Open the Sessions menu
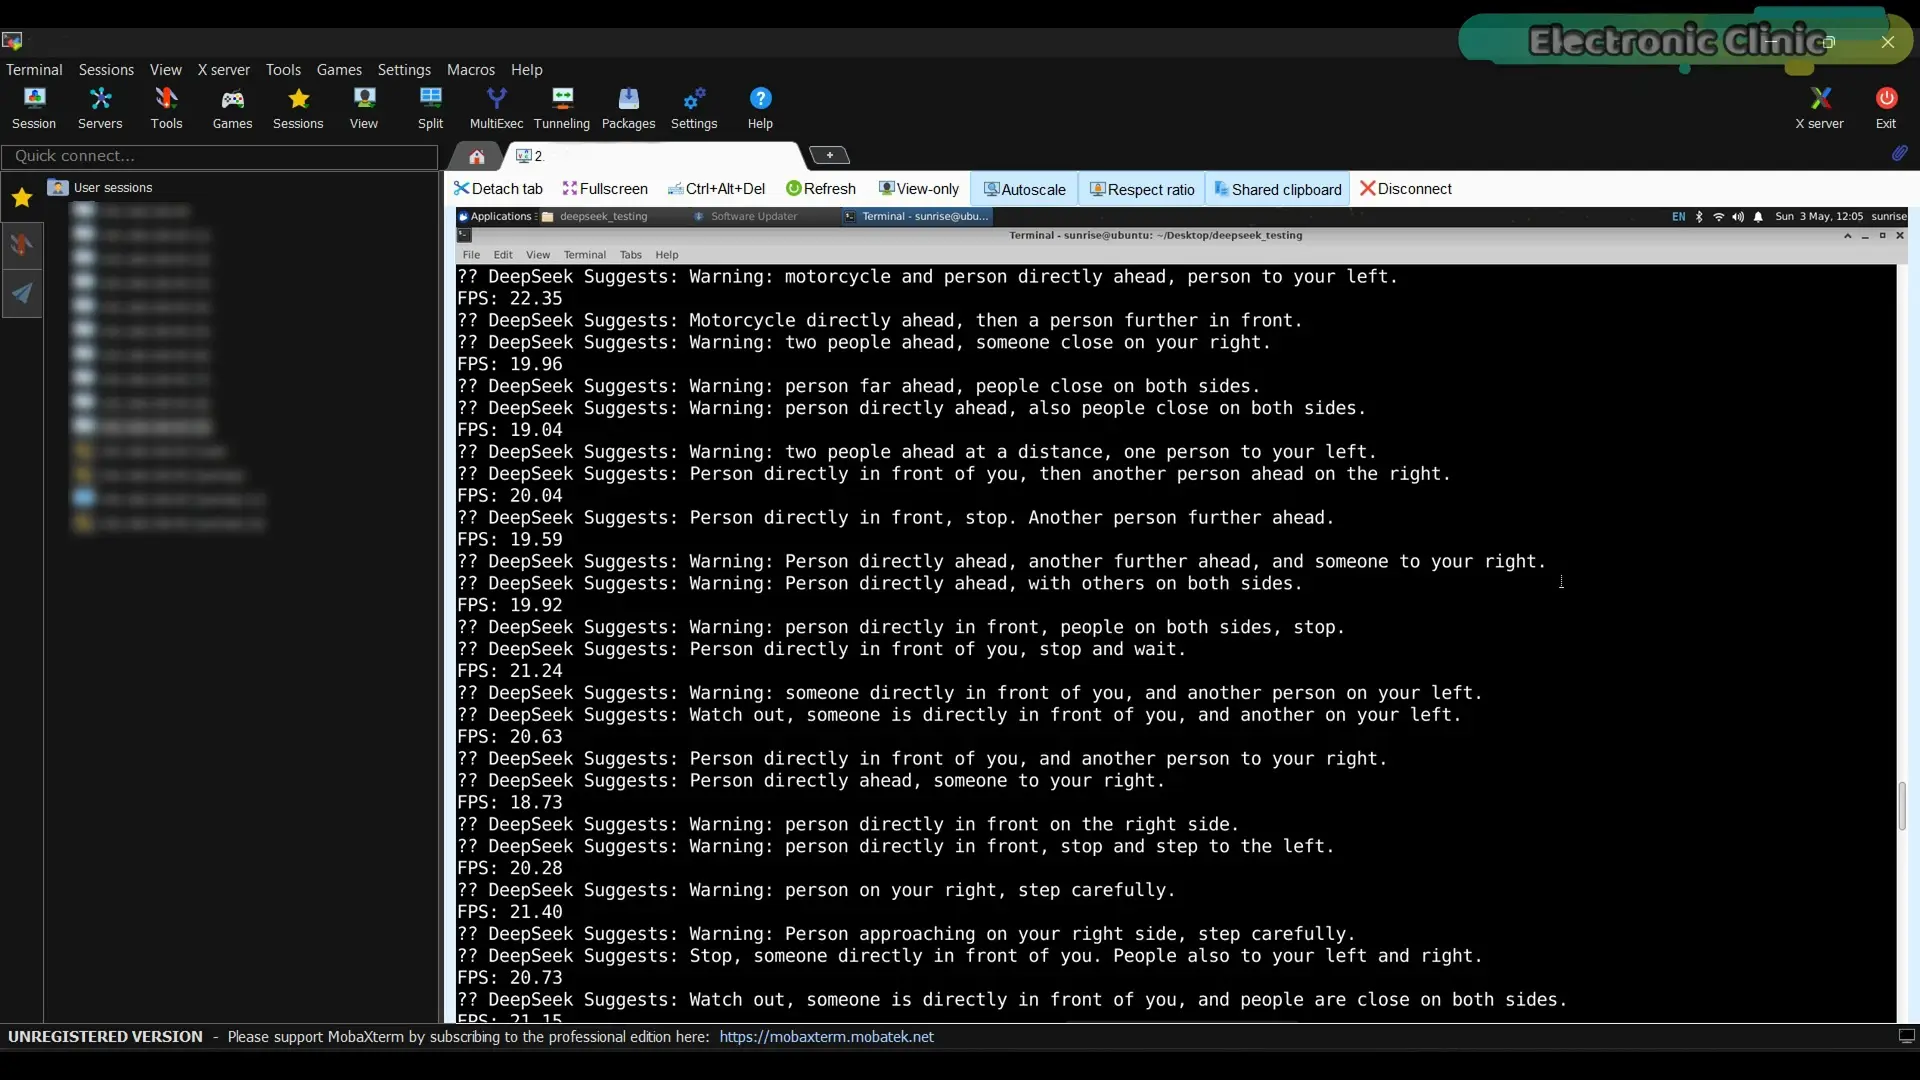 [106, 70]
